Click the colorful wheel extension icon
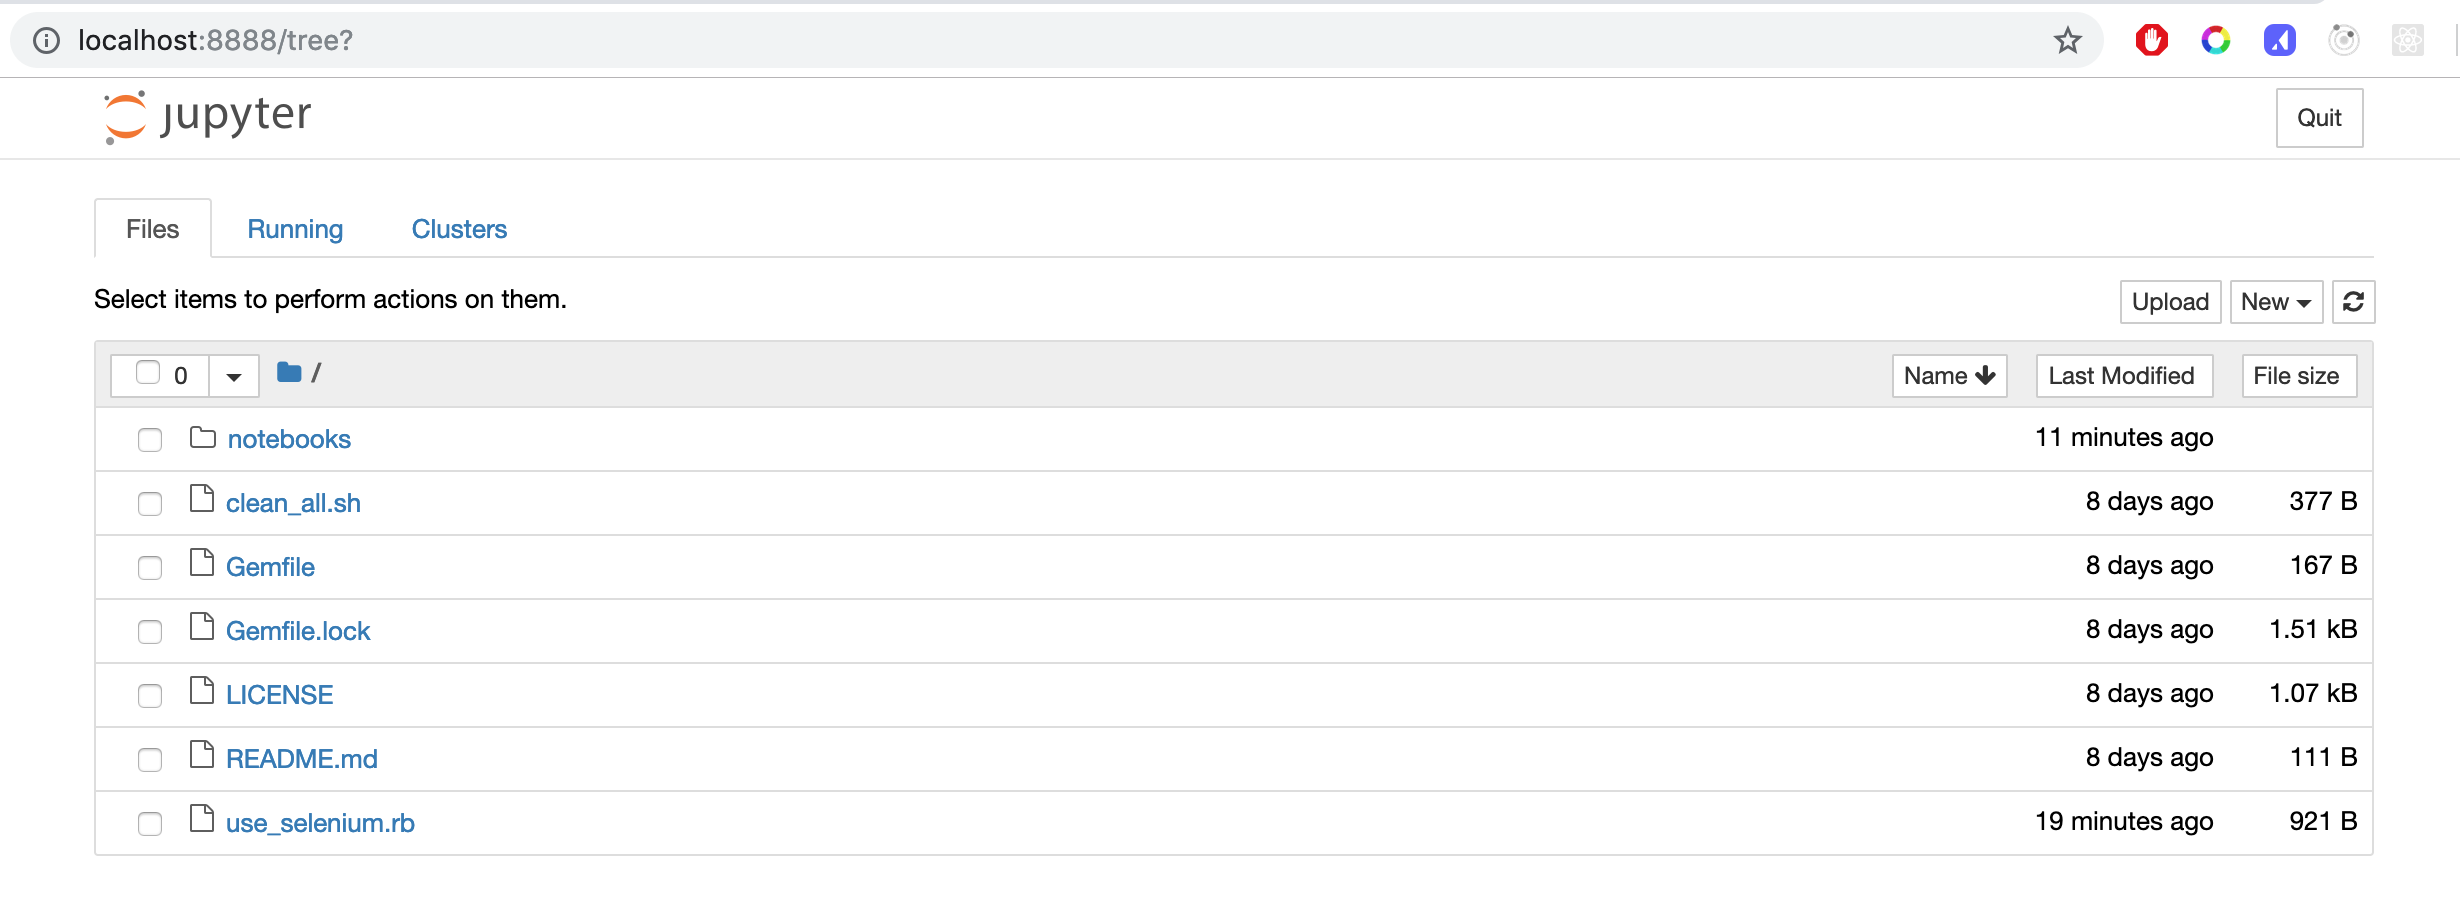Viewport: 2460px width, 904px height. pyautogui.click(x=2216, y=40)
